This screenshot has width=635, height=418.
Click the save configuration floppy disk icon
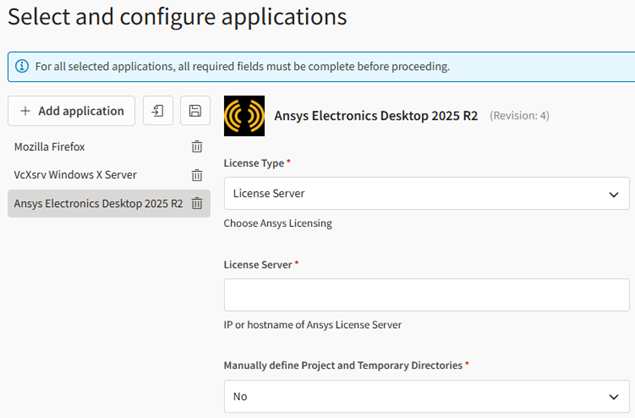coord(195,111)
